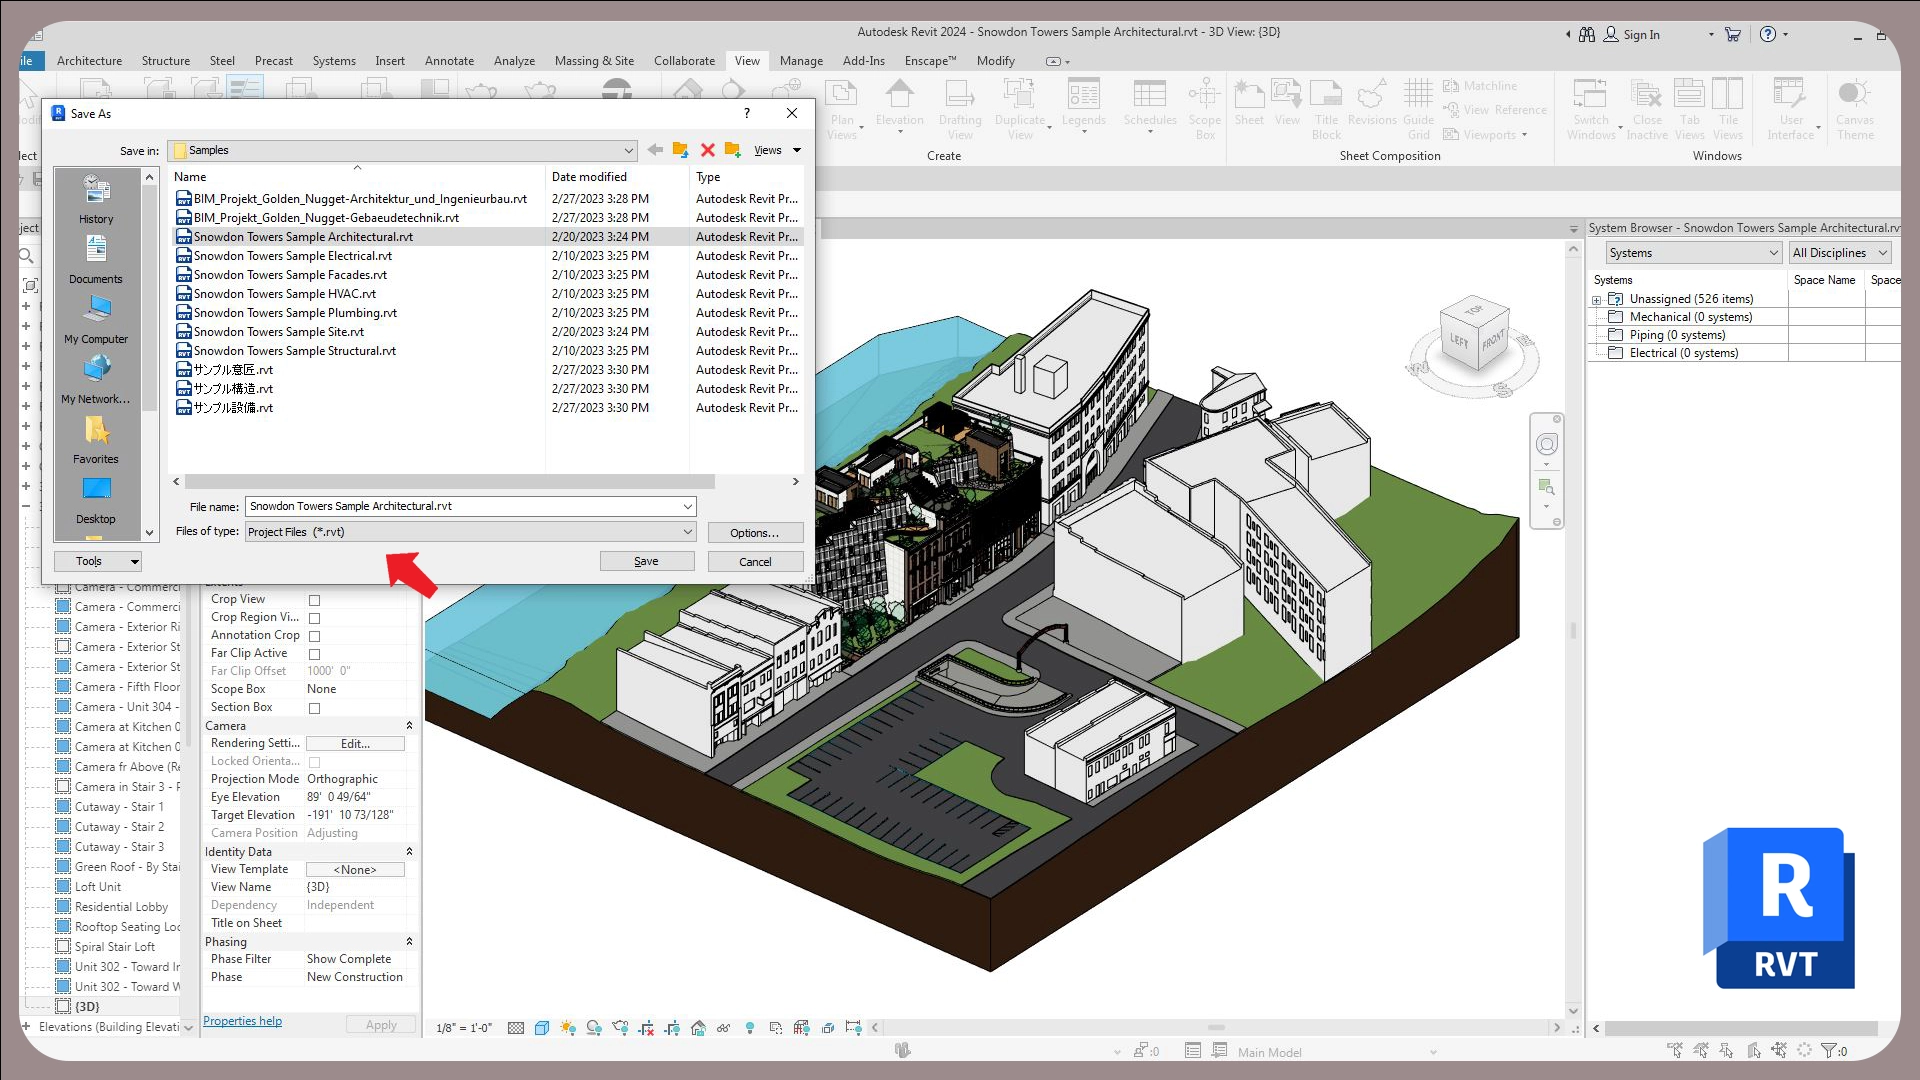Expand the Unassigned systems tree node
Image resolution: width=1920 pixels, height=1080 pixels.
pos(1596,300)
